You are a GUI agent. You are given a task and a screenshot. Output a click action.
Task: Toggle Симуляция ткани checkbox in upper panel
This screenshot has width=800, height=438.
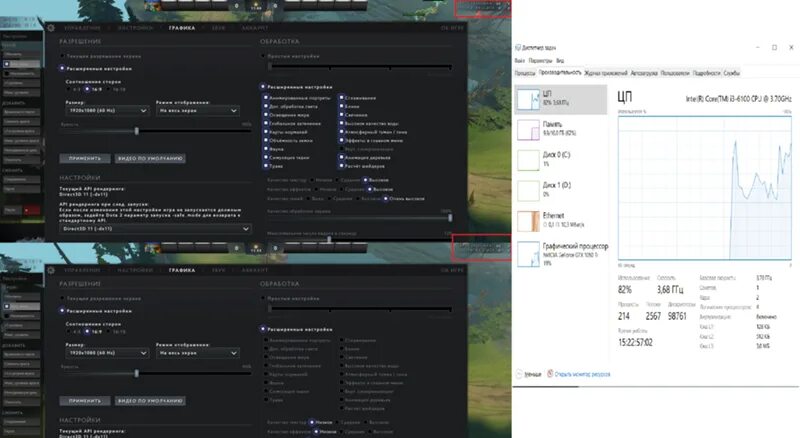[265, 157]
